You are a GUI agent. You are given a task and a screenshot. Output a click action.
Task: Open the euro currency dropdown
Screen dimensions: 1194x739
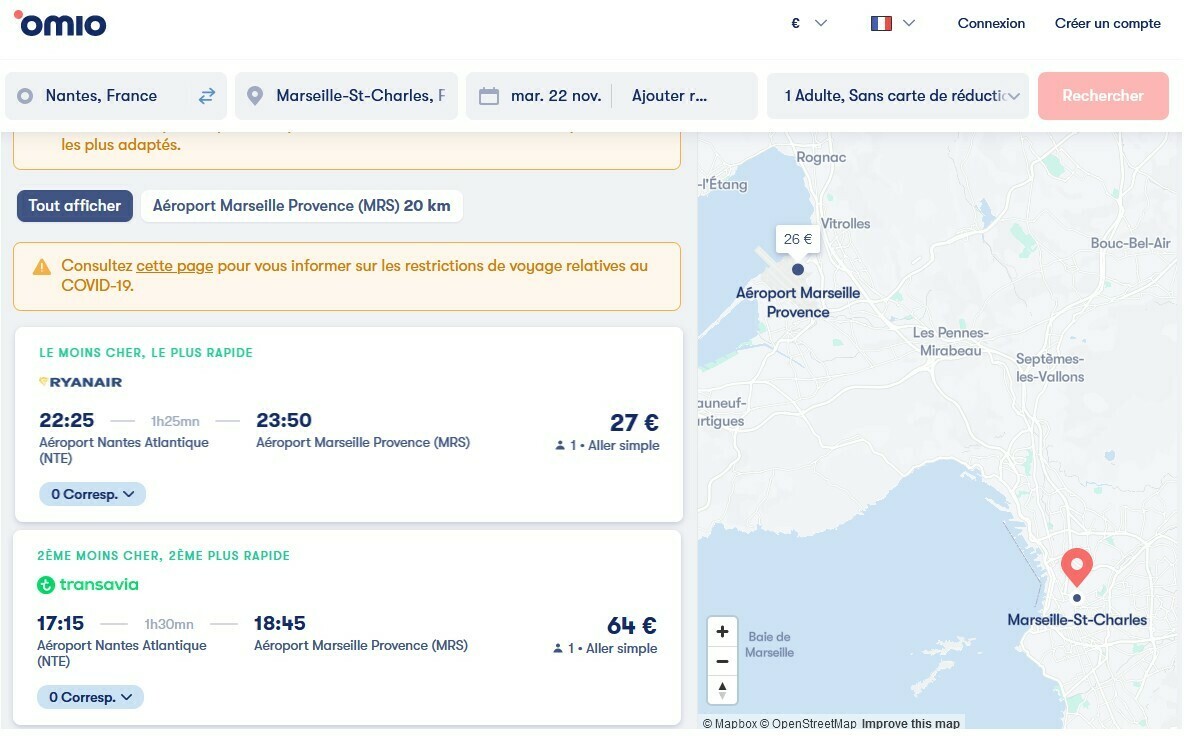pos(808,23)
